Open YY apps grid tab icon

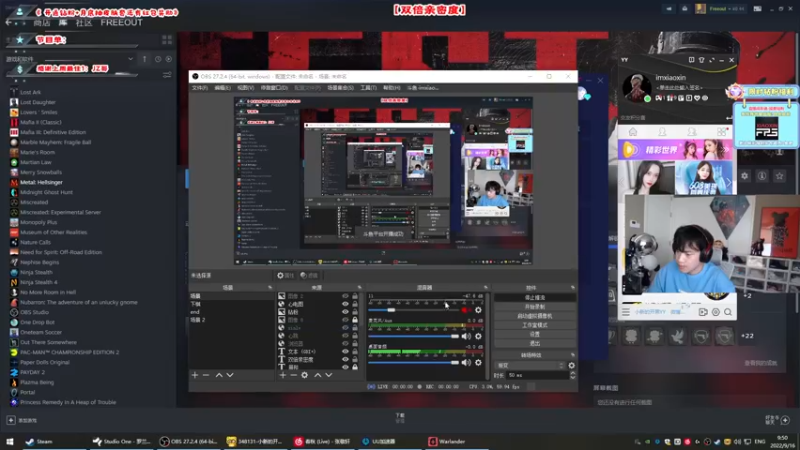pyautogui.click(x=721, y=132)
